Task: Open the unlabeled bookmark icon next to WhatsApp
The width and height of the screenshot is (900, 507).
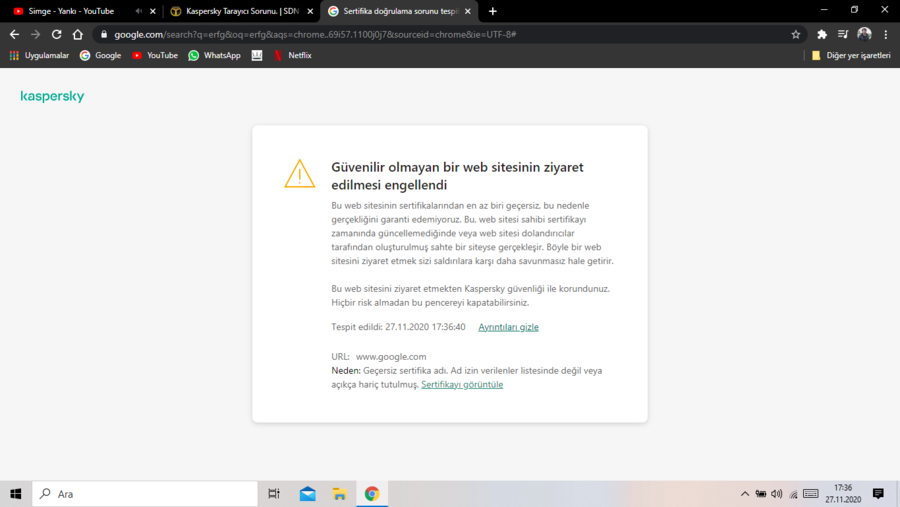Action: pos(257,56)
